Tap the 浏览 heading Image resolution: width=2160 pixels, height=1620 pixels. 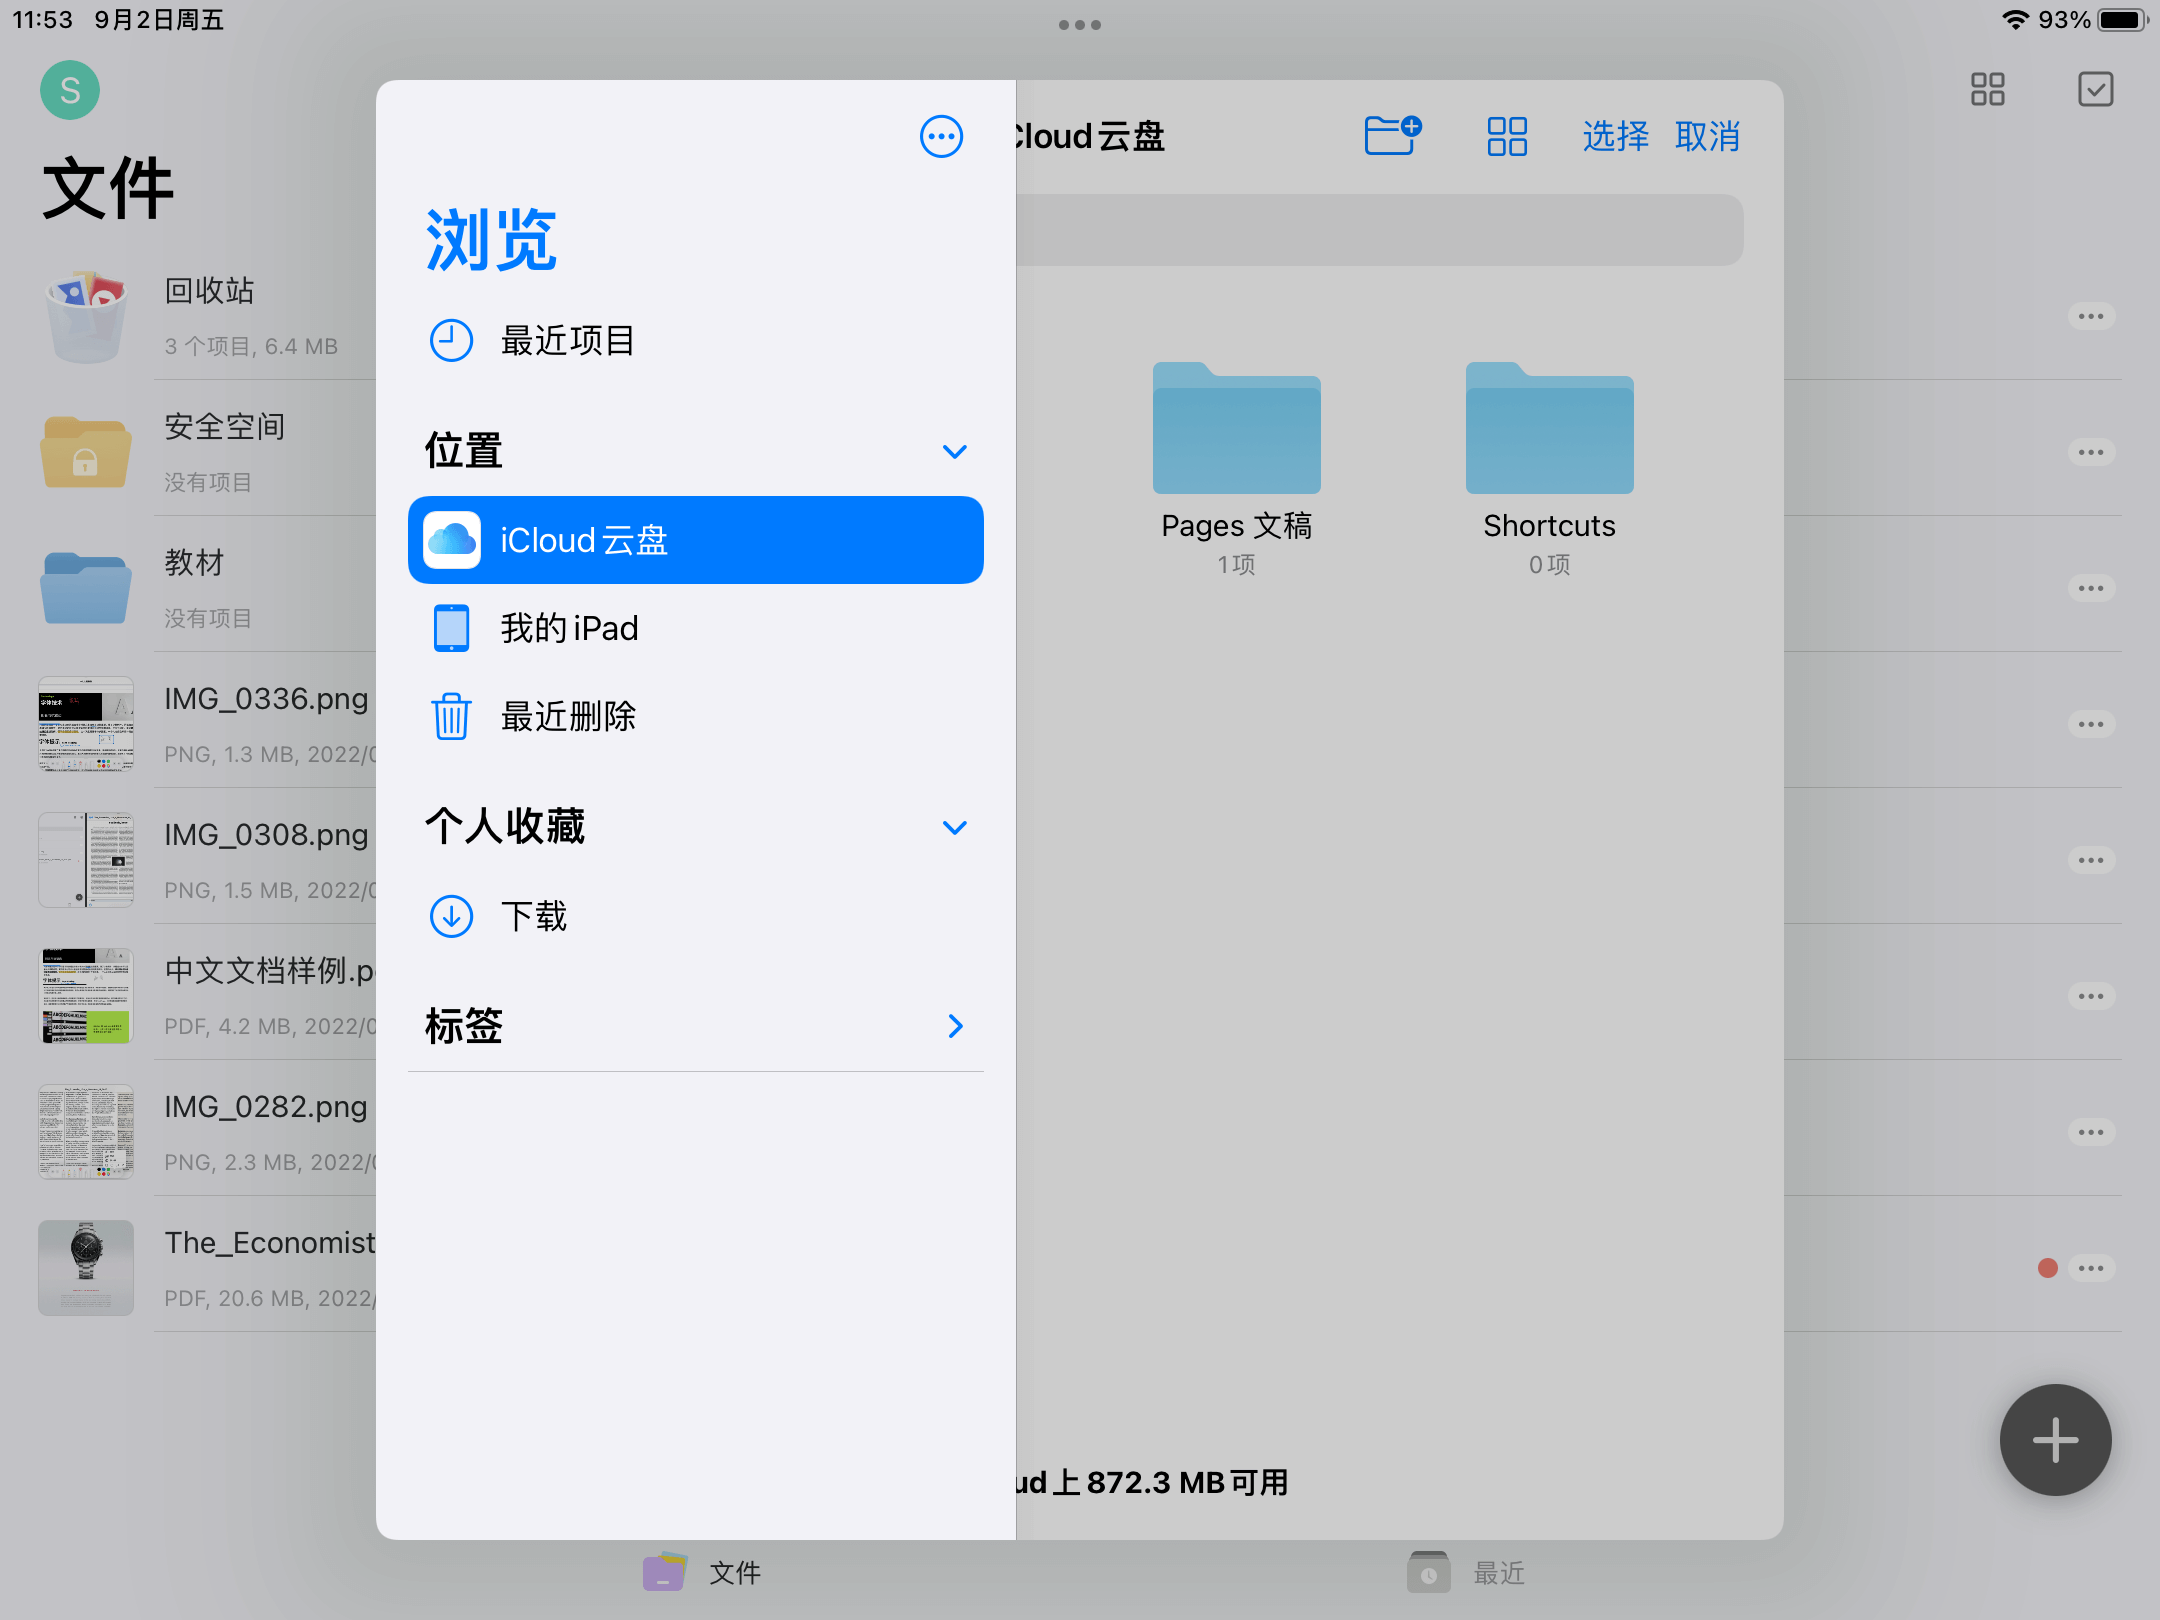click(491, 240)
